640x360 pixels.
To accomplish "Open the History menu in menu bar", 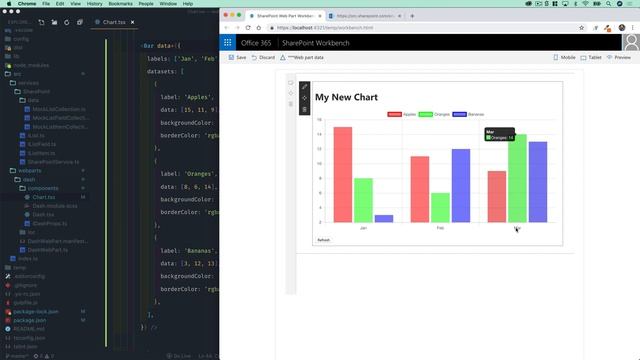I will (x=94, y=4).
